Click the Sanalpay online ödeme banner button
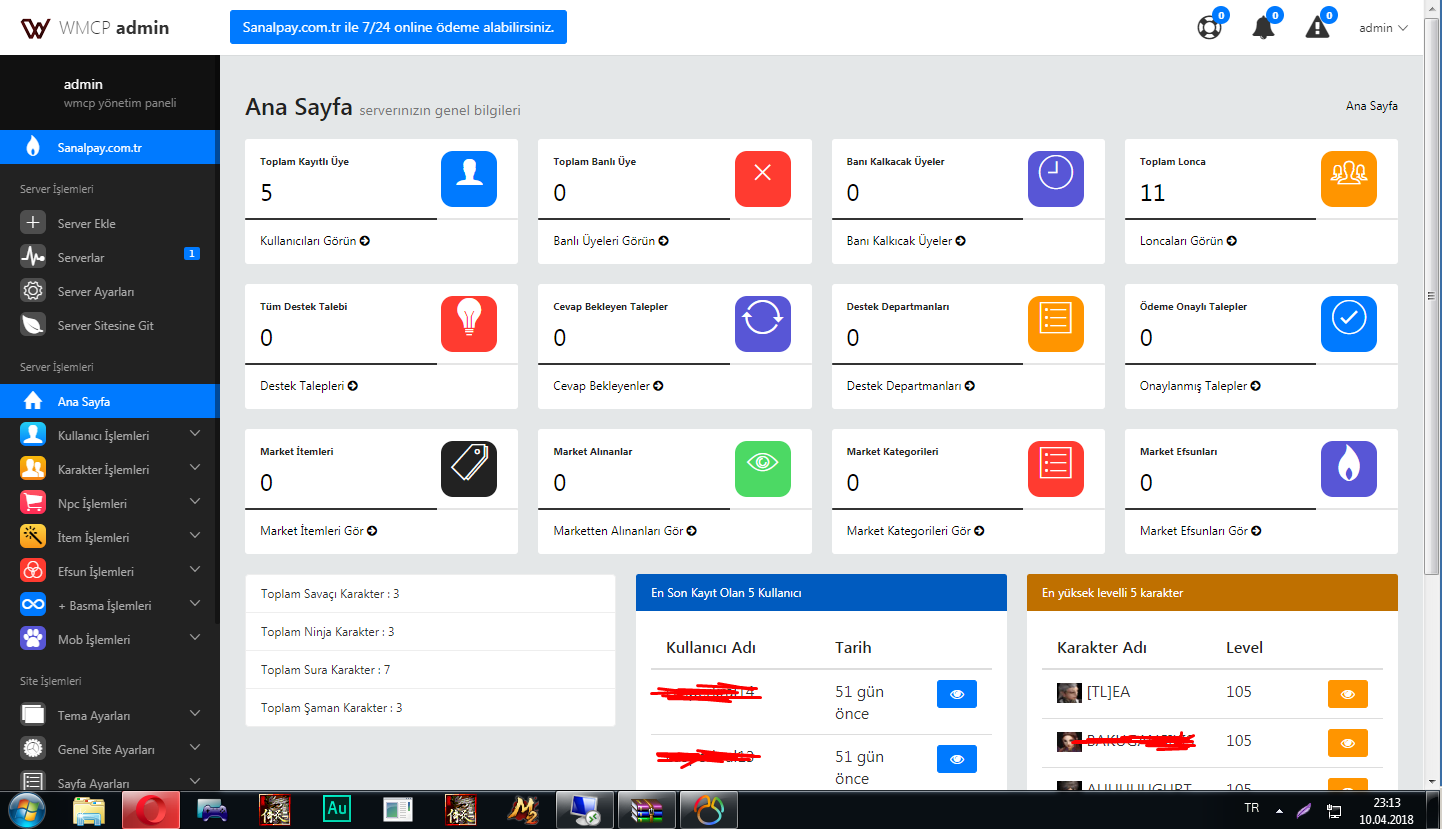Screen dimensions: 1442x829 [398, 27]
